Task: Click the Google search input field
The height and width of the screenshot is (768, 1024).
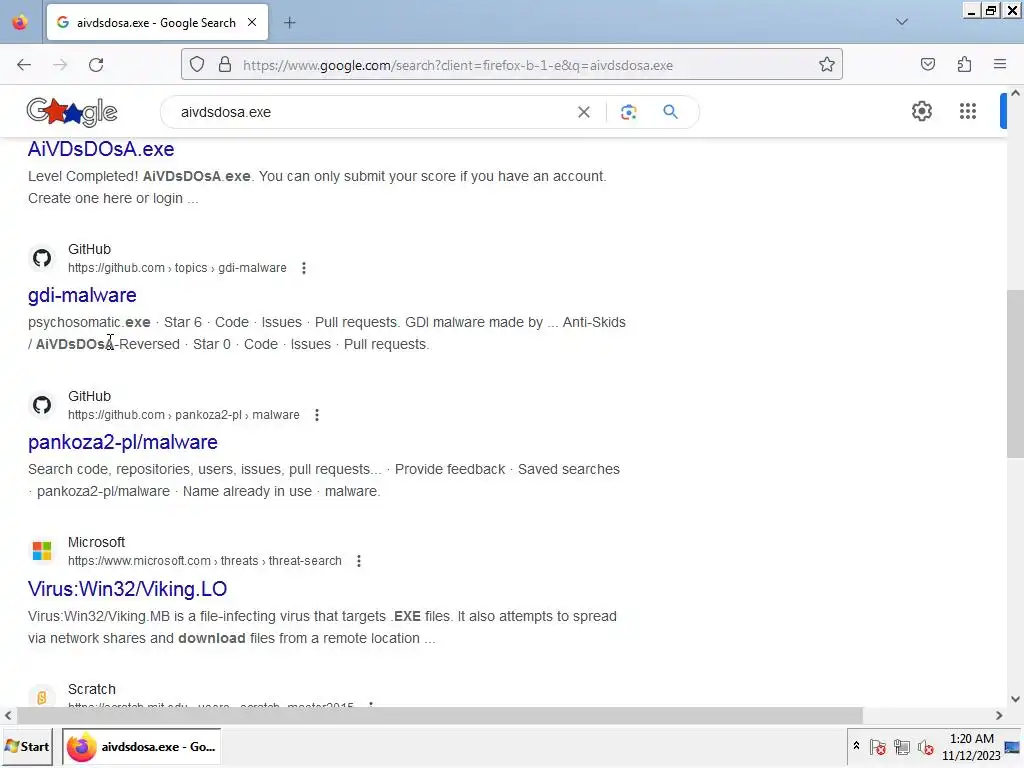Action: (x=372, y=112)
